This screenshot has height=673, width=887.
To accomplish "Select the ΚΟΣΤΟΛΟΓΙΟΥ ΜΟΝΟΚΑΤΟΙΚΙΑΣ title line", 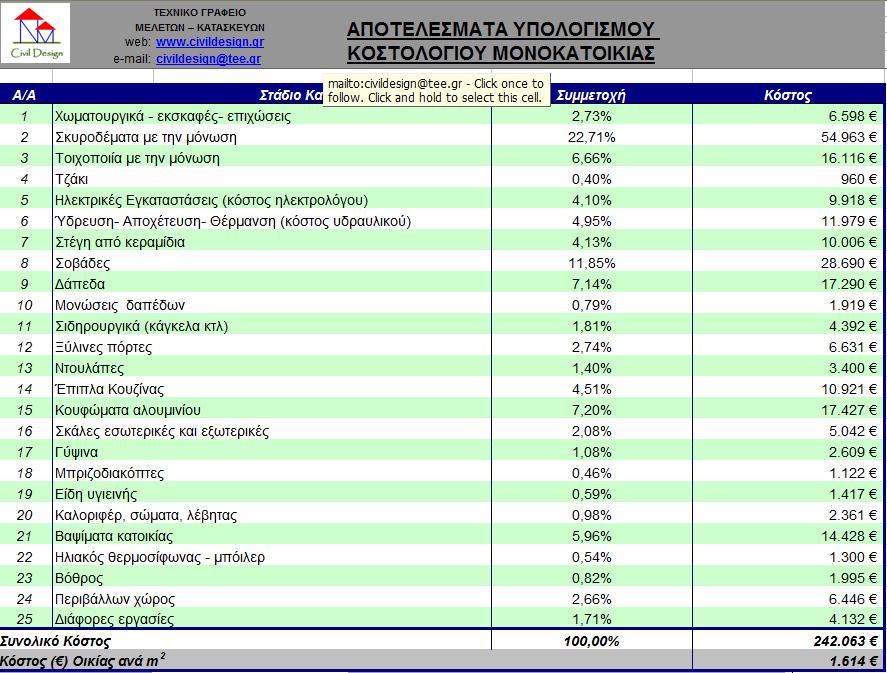I will click(x=501, y=53).
